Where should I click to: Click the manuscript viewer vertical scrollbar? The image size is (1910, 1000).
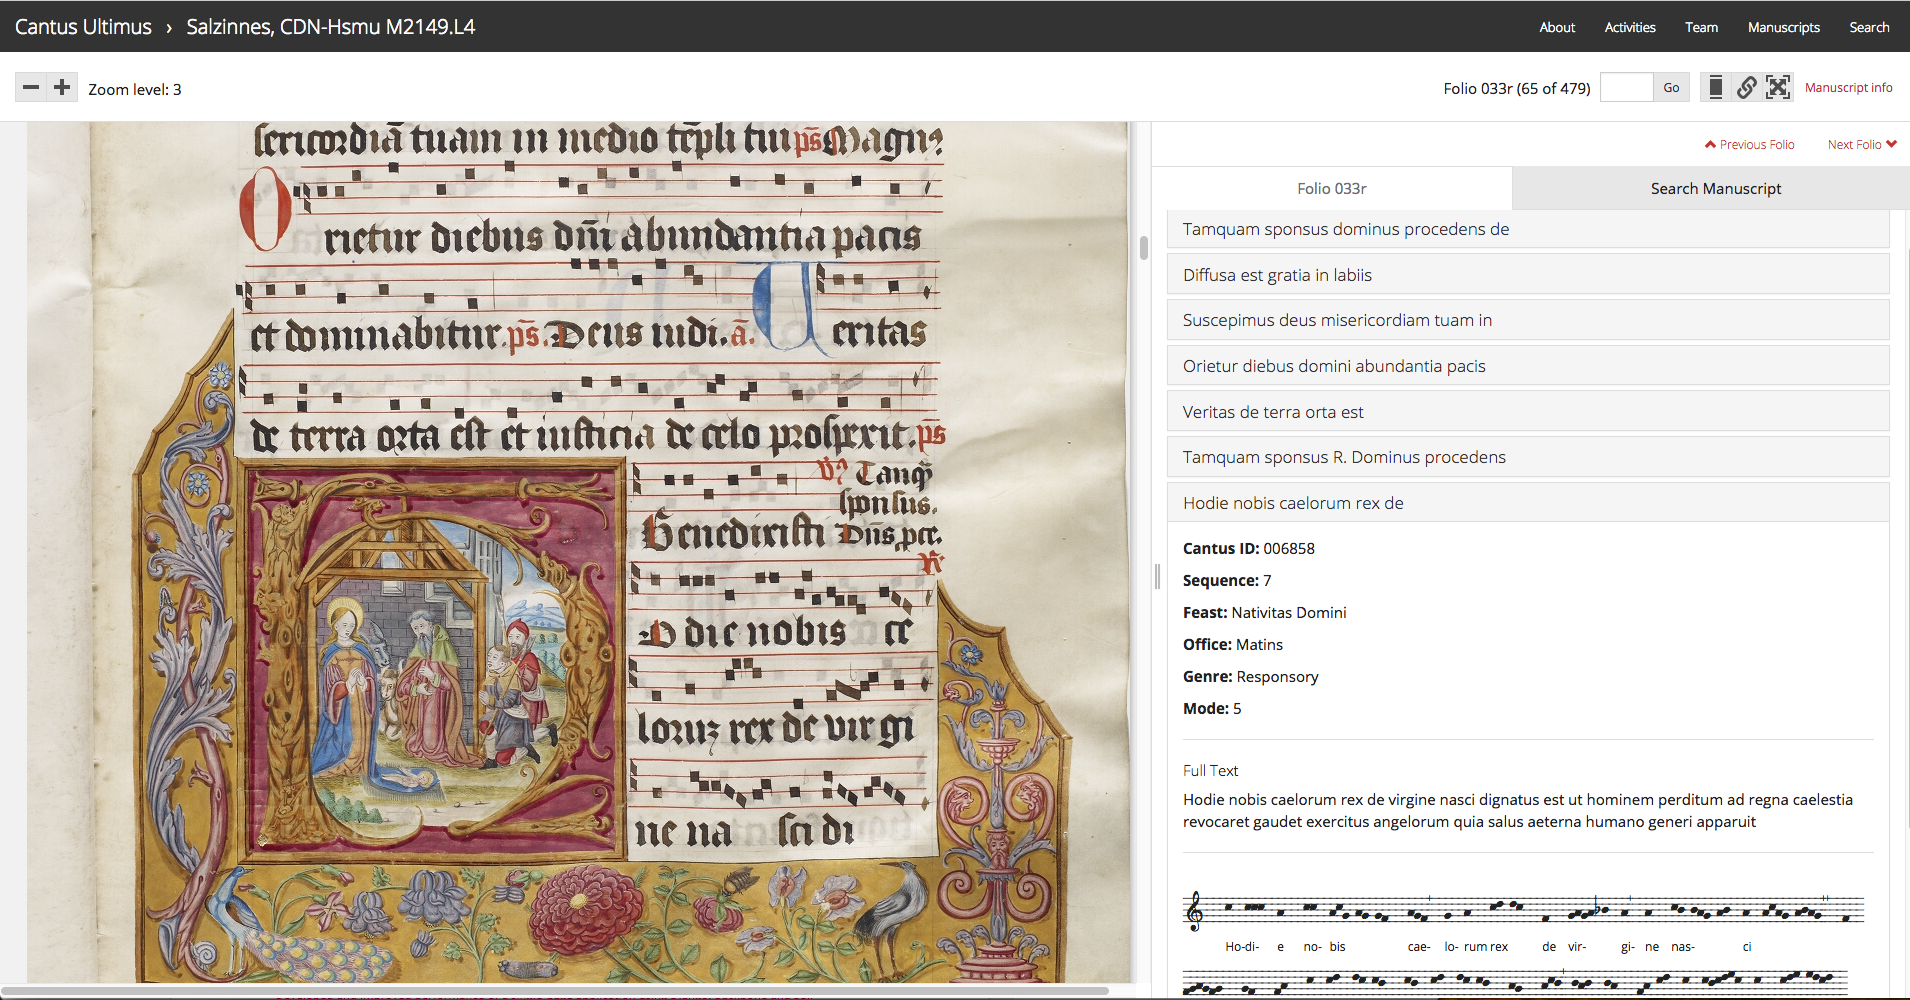[1144, 247]
